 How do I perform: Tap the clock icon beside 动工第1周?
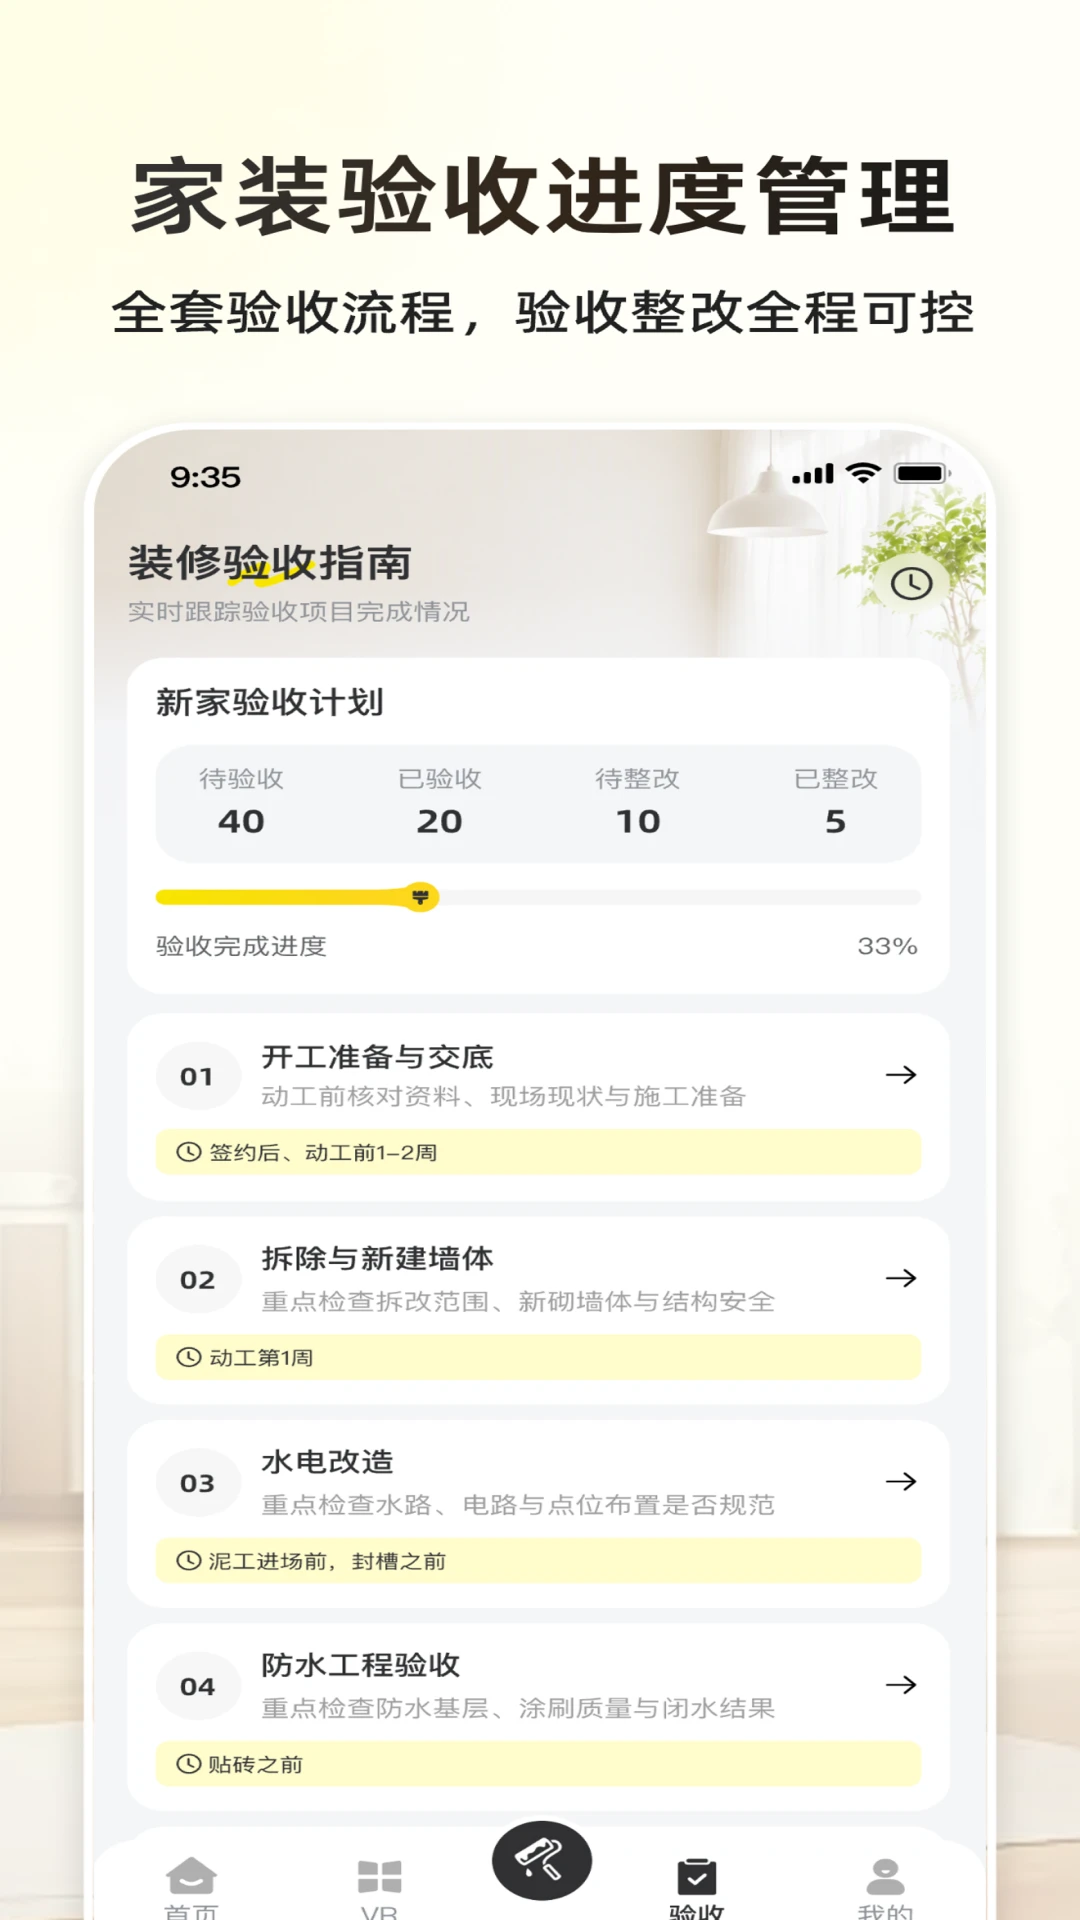pos(189,1357)
